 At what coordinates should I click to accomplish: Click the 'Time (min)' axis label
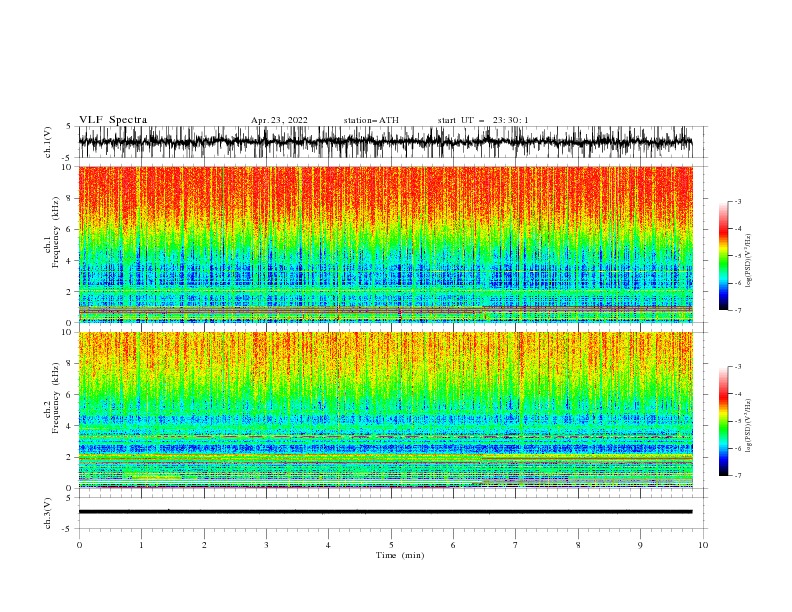pos(400,555)
